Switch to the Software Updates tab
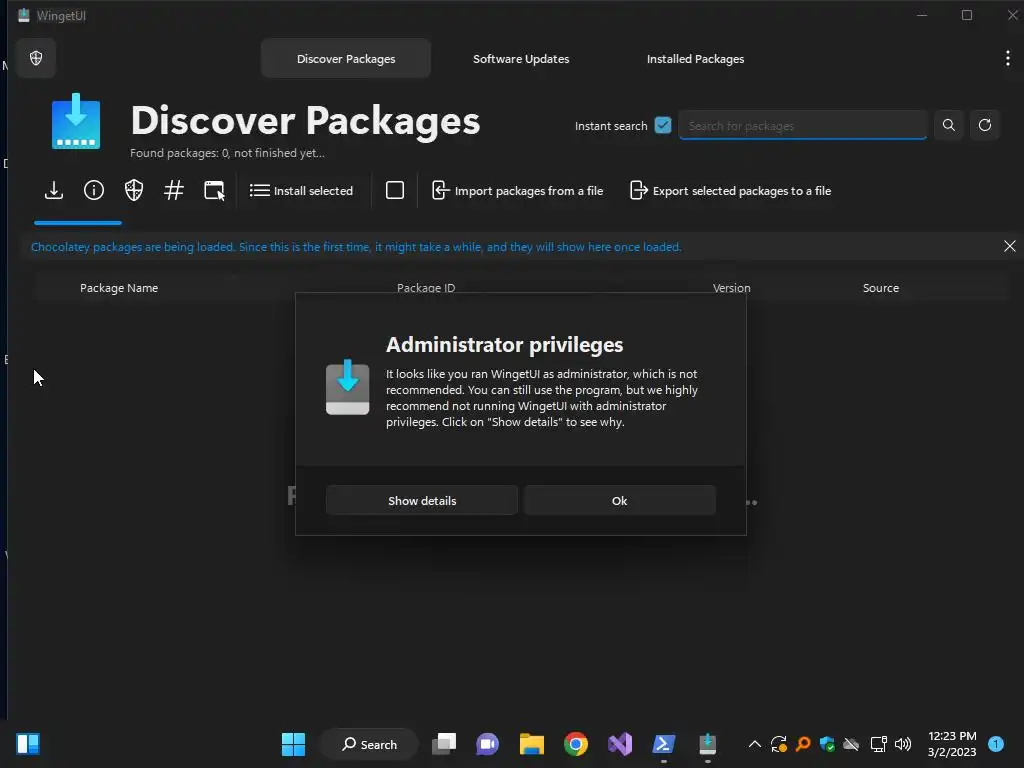Viewport: 1024px width, 768px height. coord(520,59)
